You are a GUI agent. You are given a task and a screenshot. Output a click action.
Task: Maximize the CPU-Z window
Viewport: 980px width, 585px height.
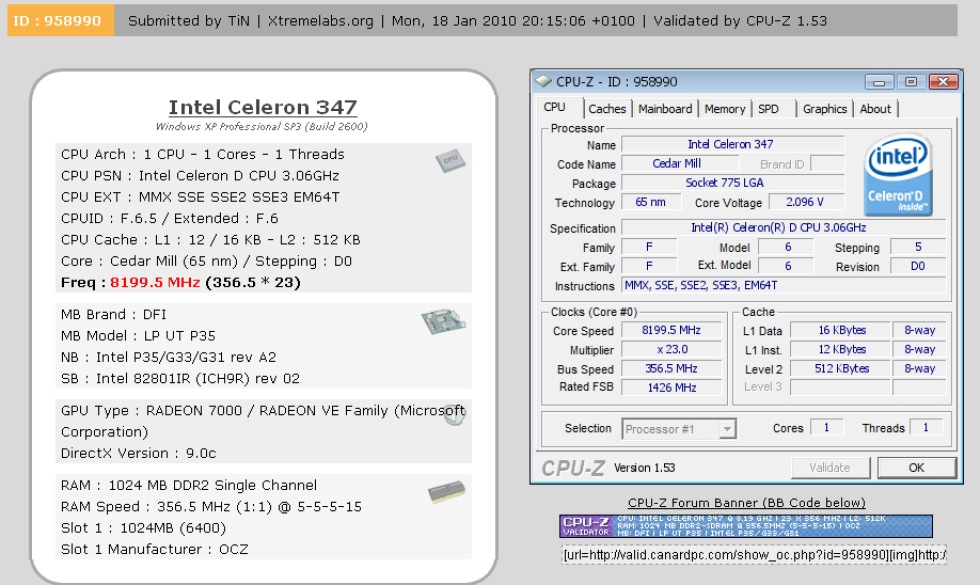[x=911, y=82]
